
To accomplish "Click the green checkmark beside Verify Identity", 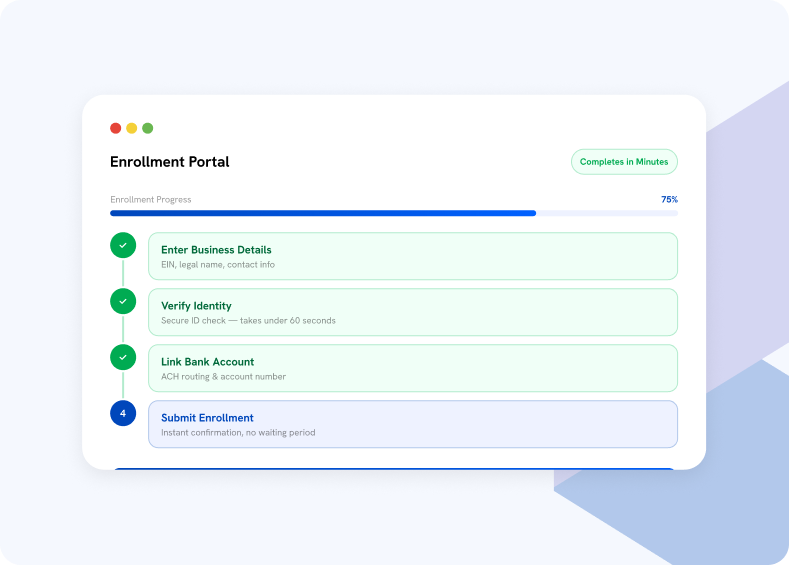I will 123,301.
